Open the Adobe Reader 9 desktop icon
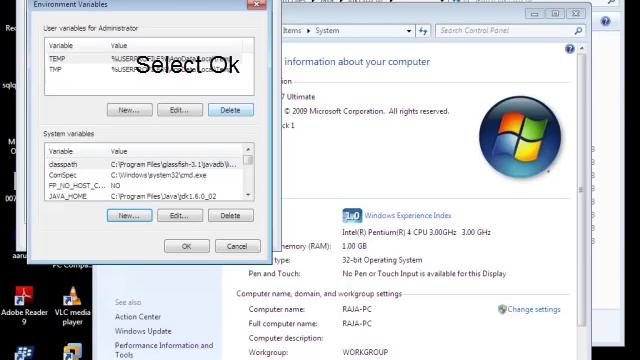This screenshot has height=360, width=640. pos(24,305)
